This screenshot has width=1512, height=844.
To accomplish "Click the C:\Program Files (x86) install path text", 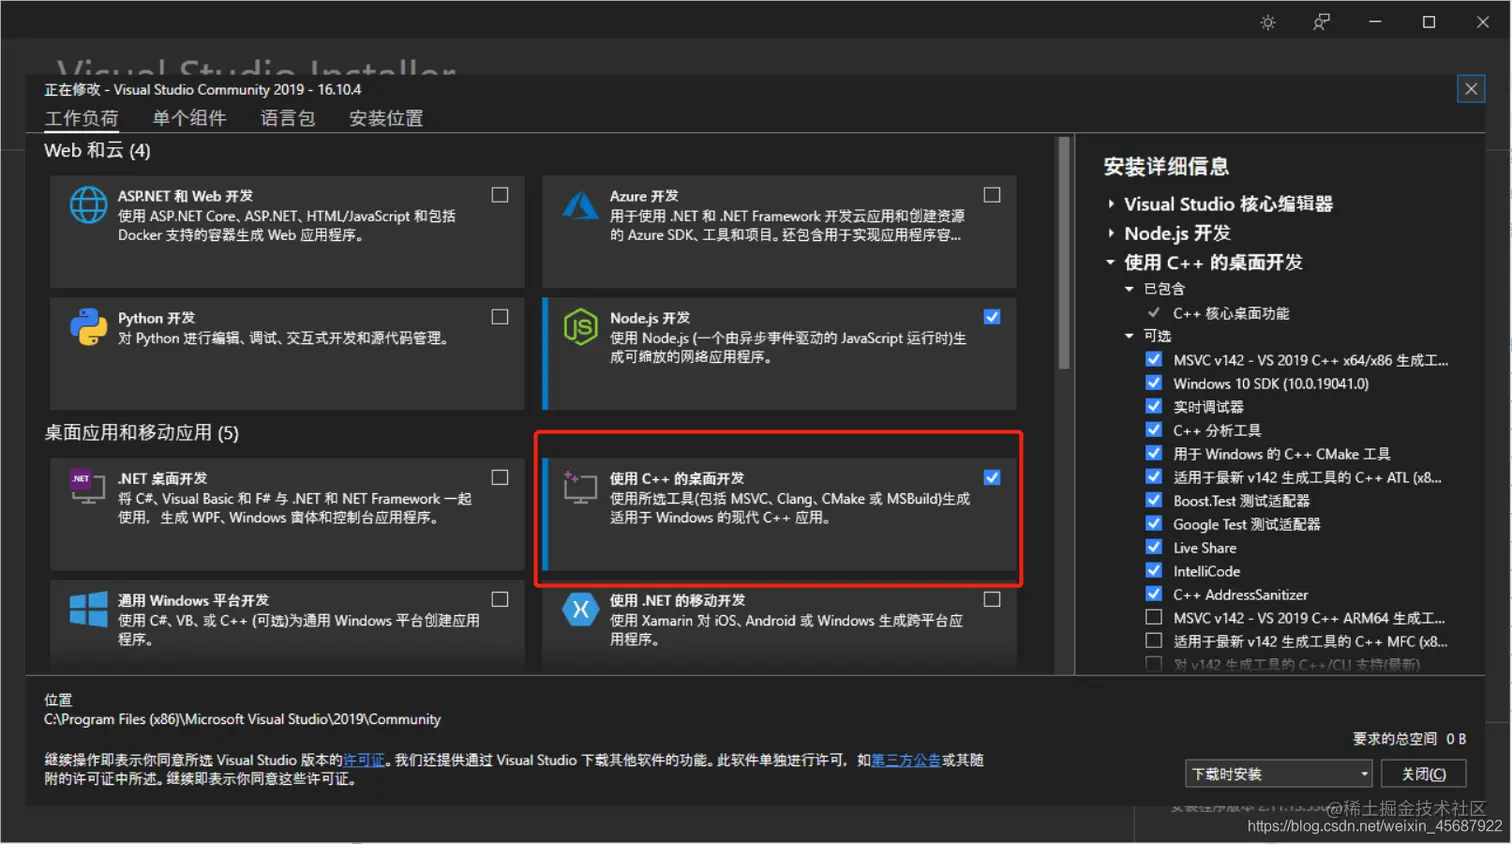I will [242, 719].
